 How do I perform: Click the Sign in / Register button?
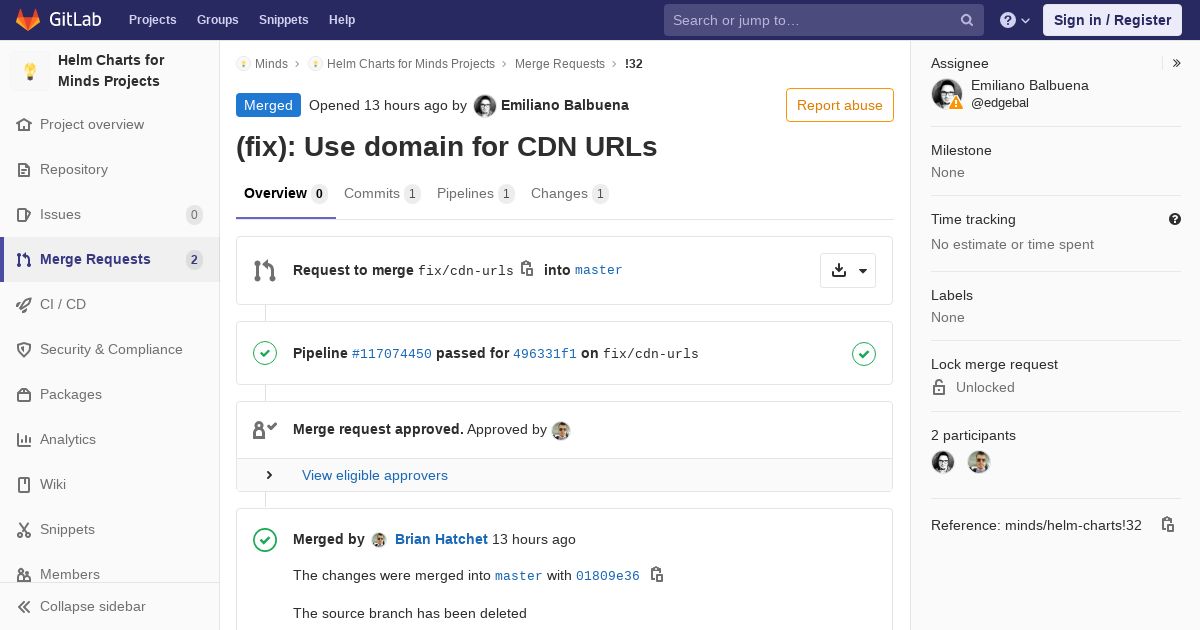1112,20
